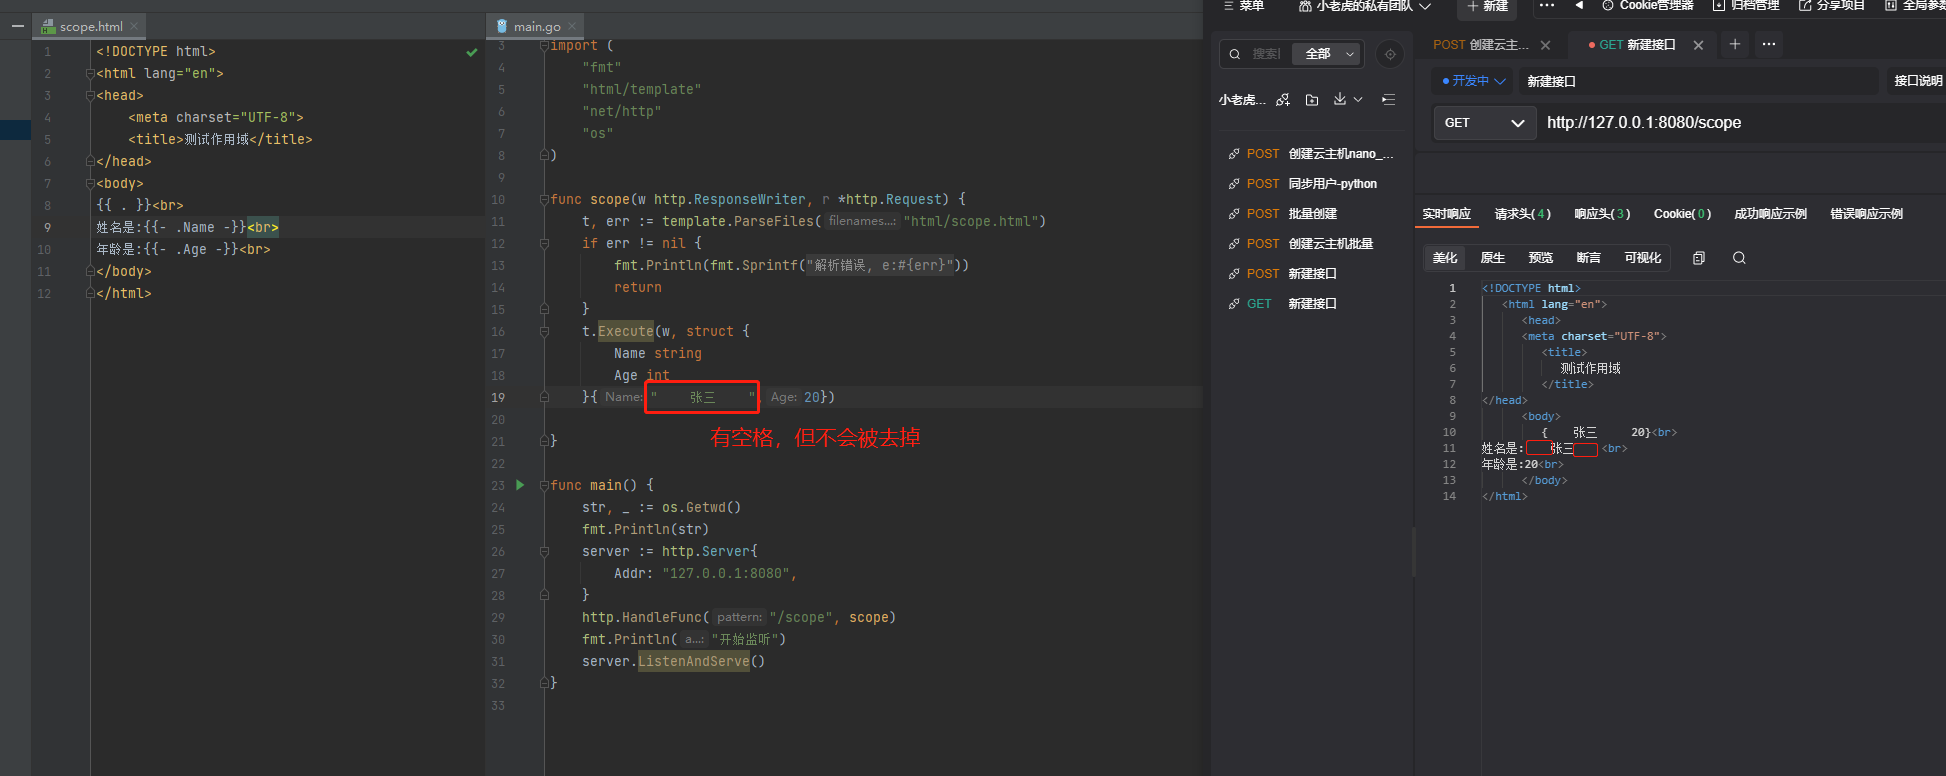1946x776 pixels.
Task: Switch to 请求头(4) tab
Action: (1522, 214)
